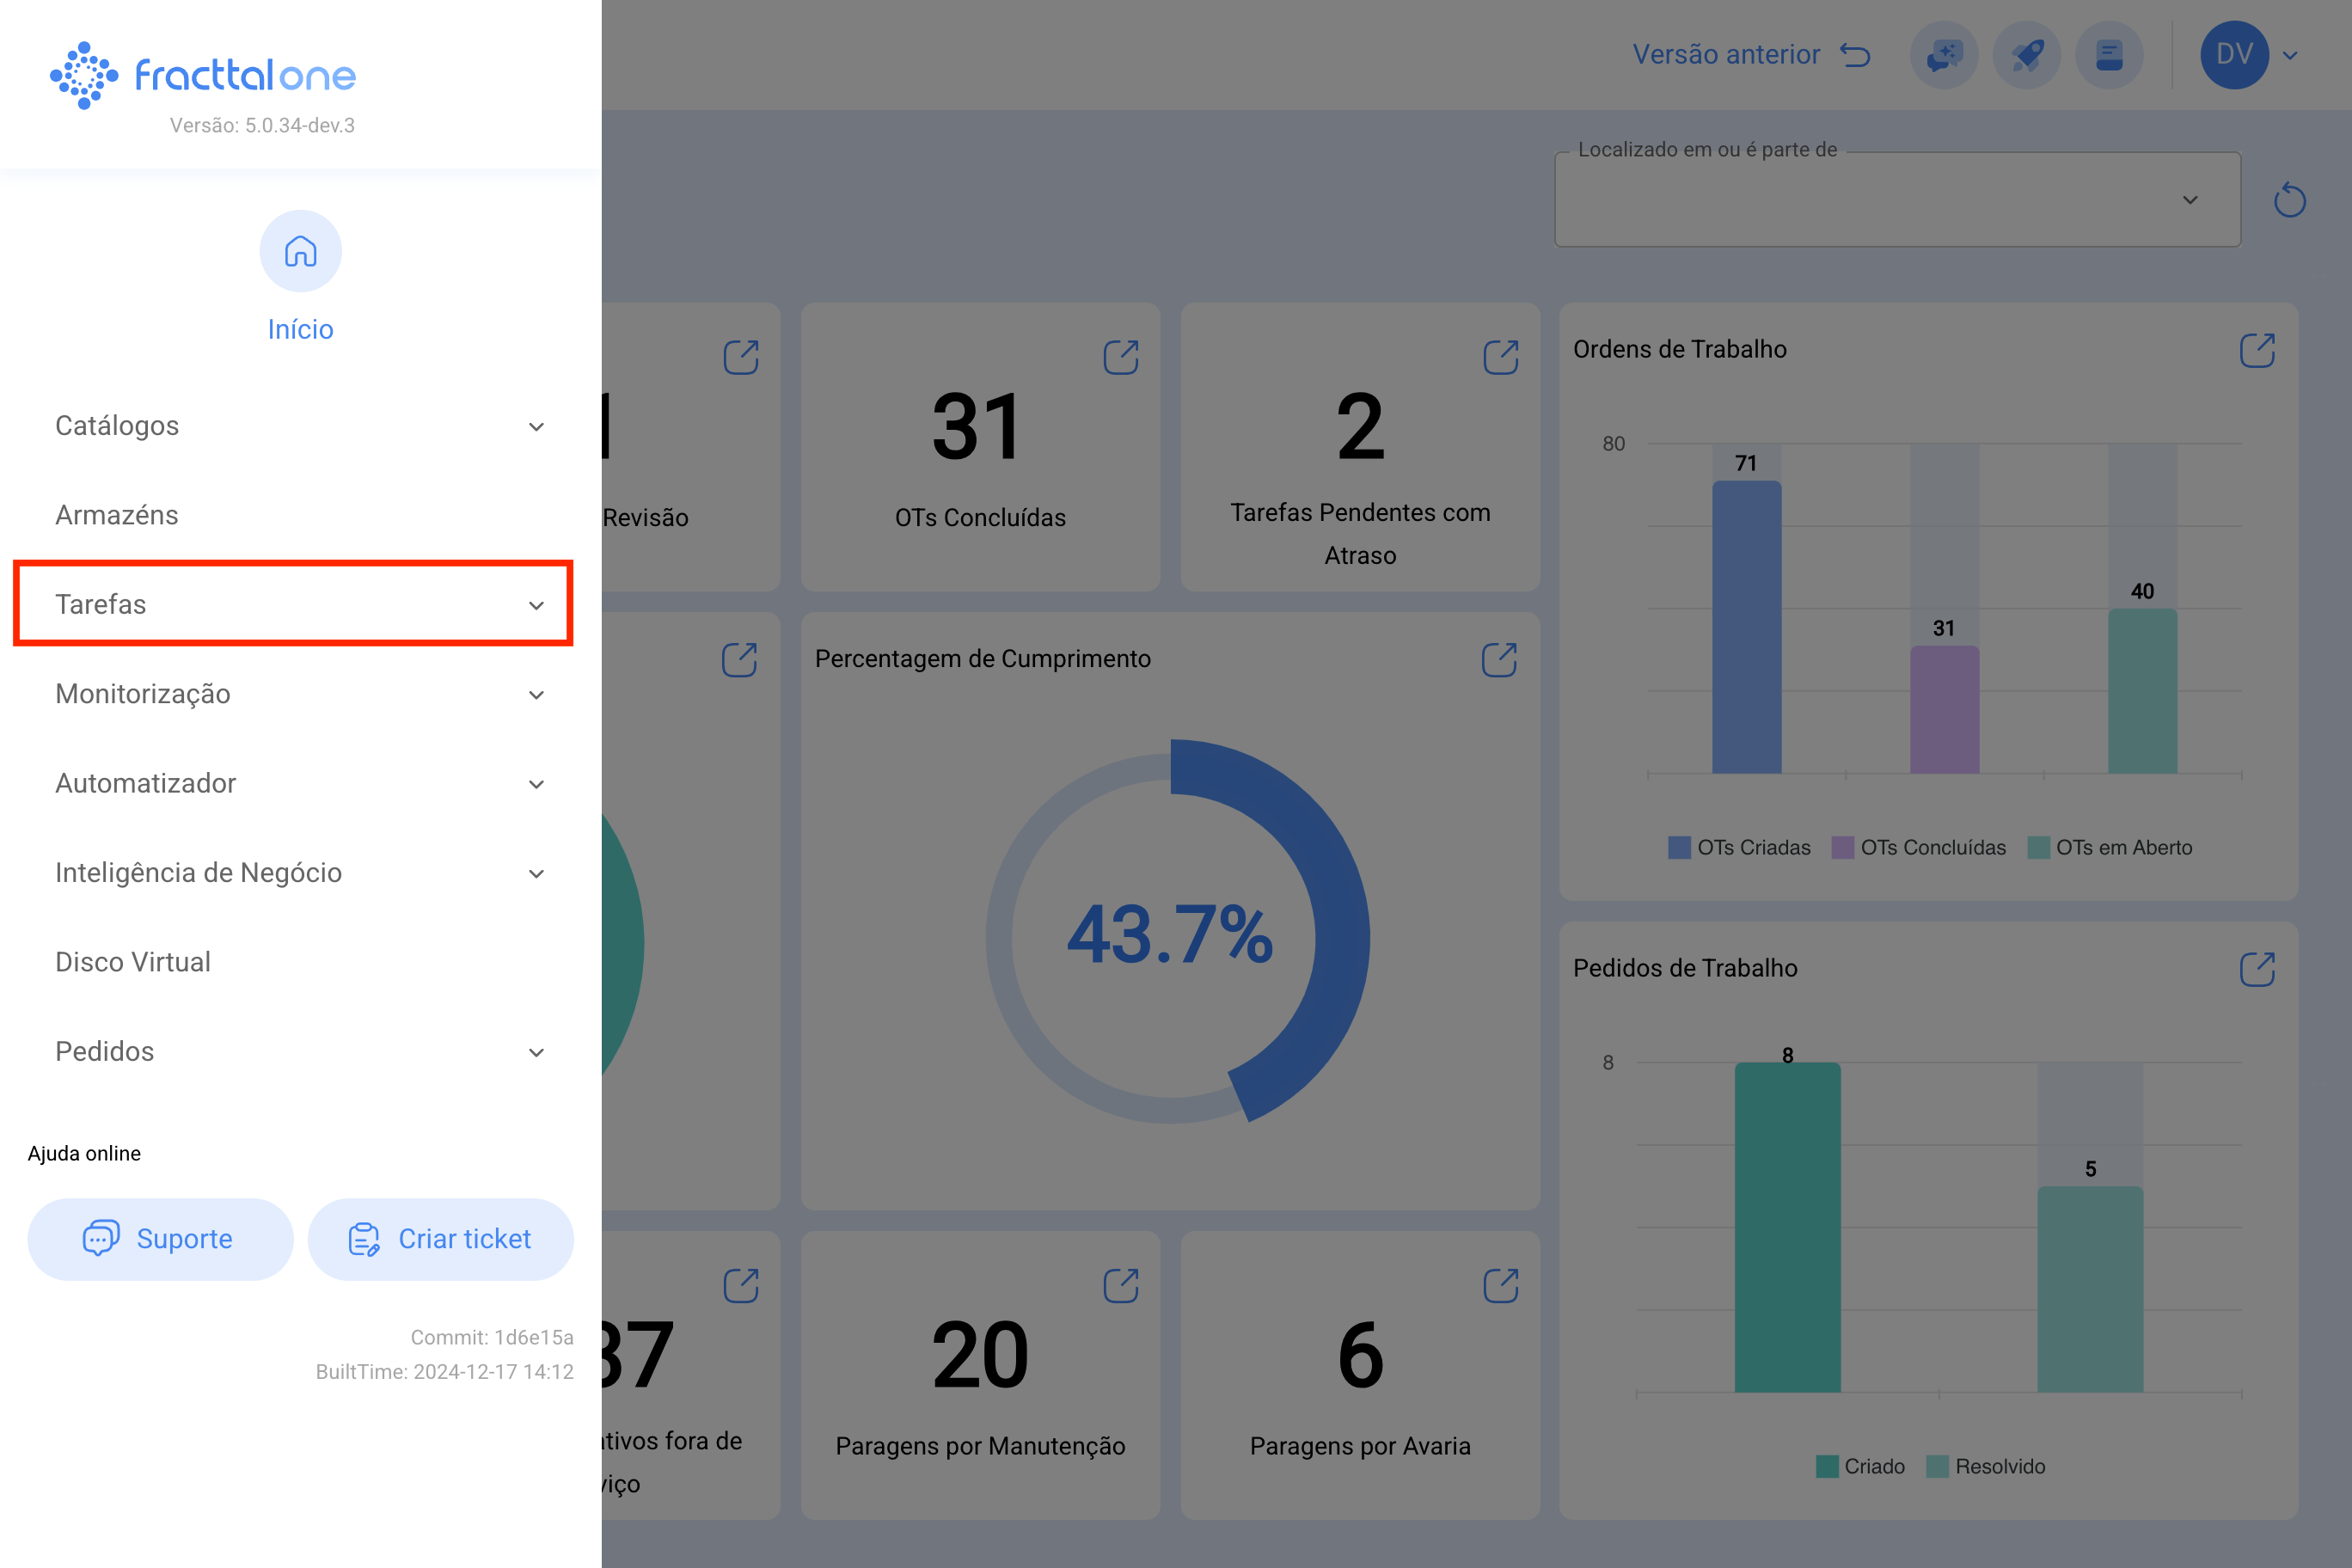This screenshot has height=1568, width=2352.
Task: Click the Commit: 1d6e15a text
Action: [x=492, y=1337]
